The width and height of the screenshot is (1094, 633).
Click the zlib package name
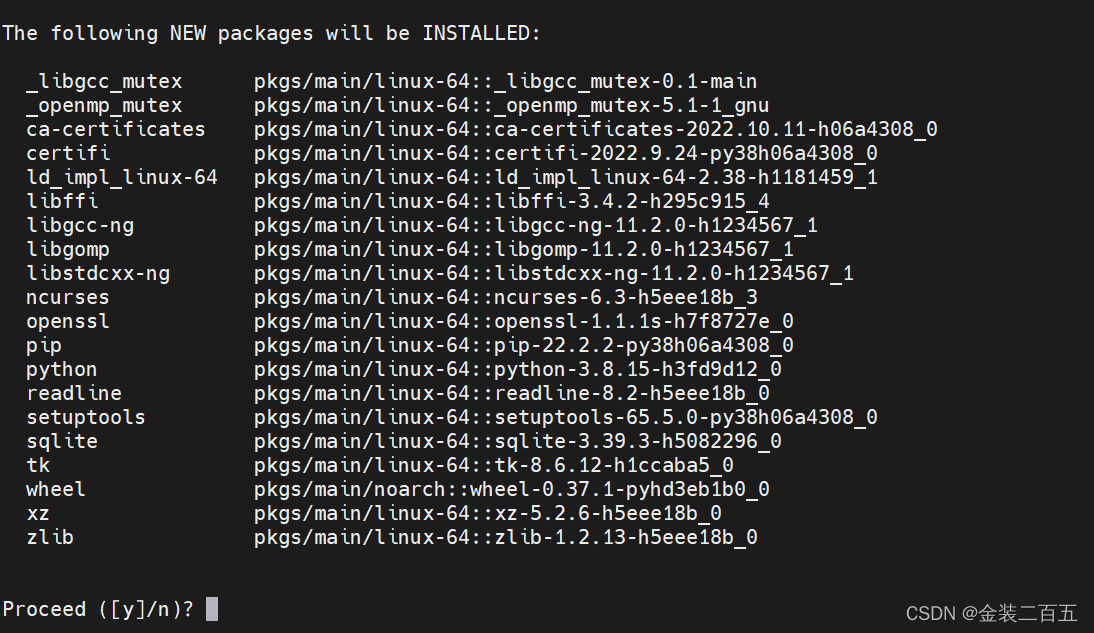pyautogui.click(x=50, y=537)
